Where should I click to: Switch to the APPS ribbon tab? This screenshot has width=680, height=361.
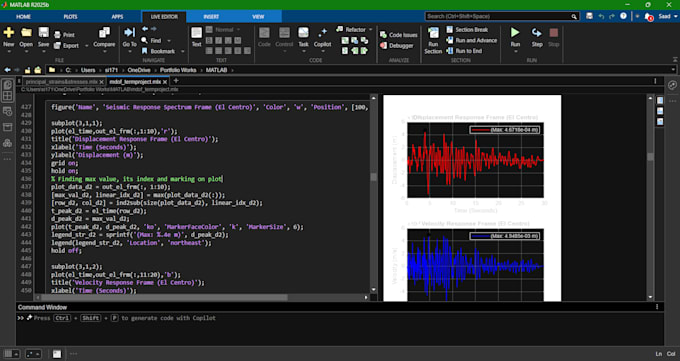point(117,16)
